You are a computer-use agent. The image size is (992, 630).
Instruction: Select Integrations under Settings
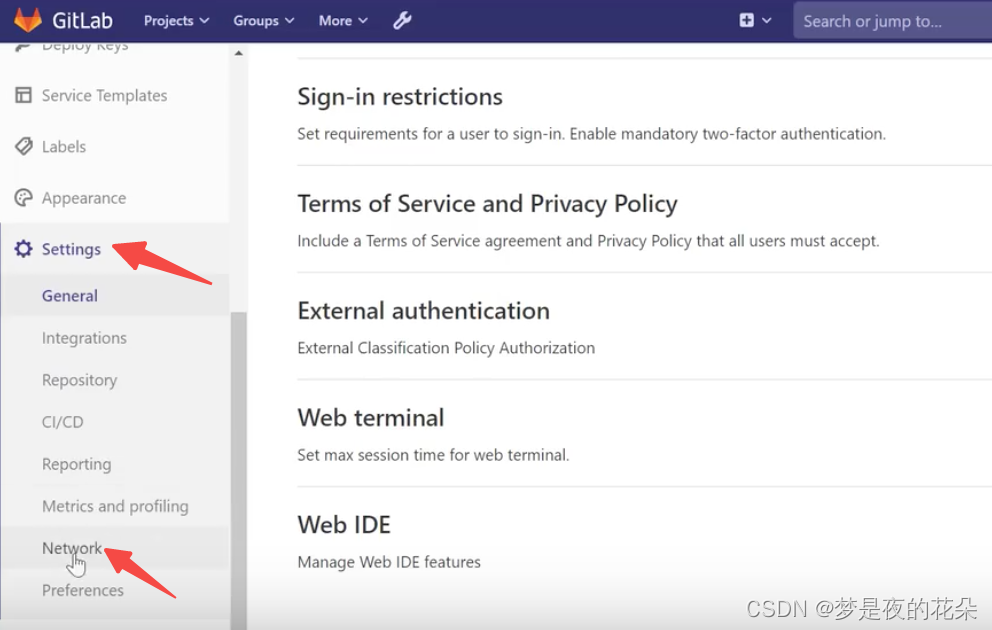click(84, 338)
